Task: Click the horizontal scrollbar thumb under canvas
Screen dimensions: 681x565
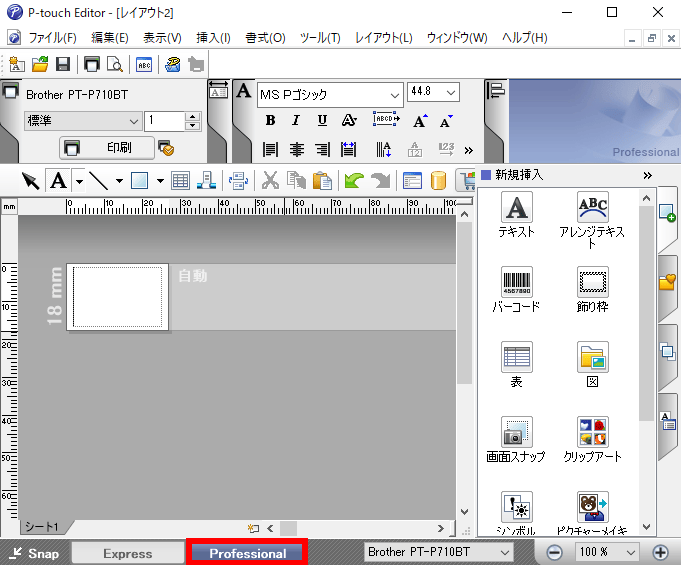Action: (288, 529)
